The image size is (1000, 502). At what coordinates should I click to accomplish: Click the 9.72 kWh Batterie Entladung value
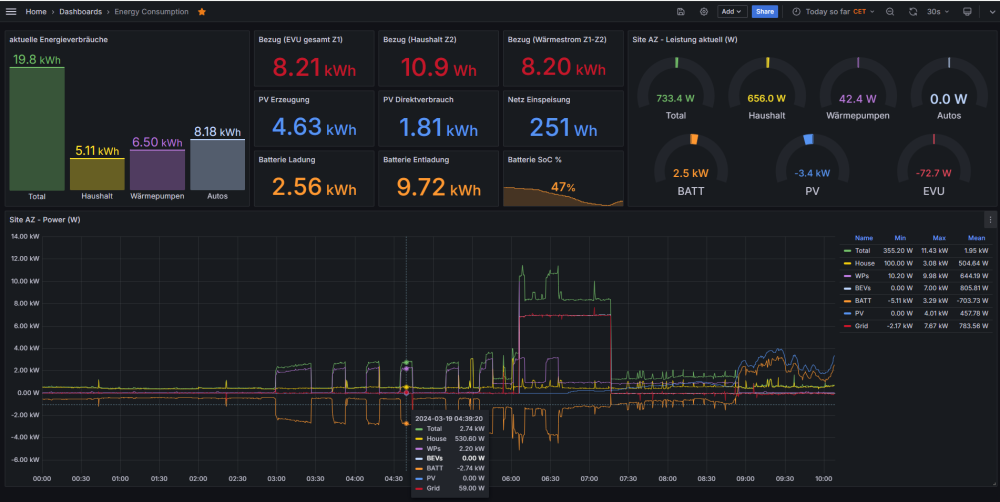click(438, 187)
